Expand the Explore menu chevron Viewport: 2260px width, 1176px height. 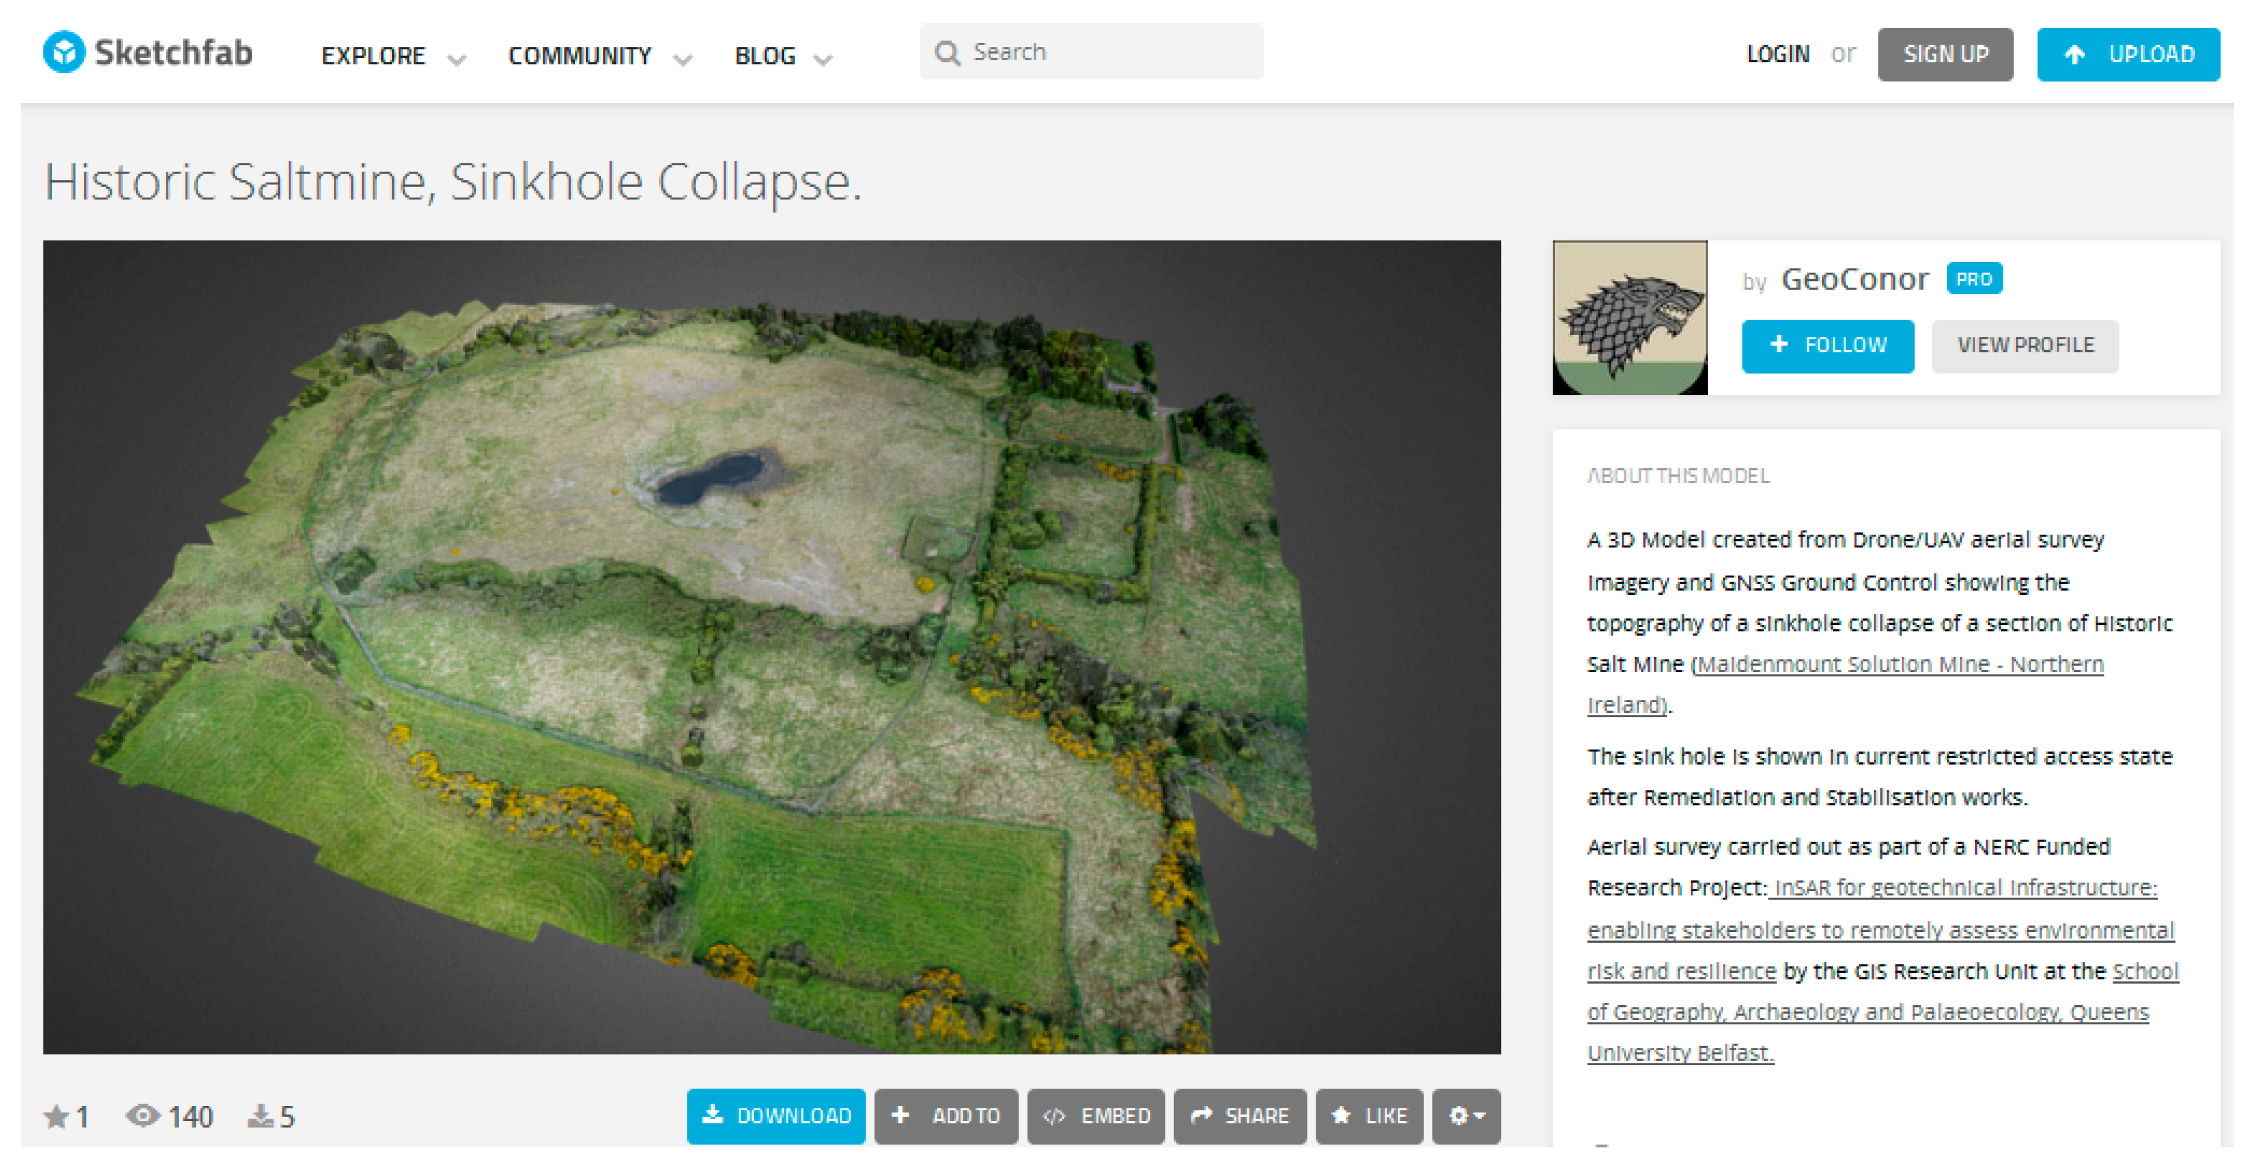(x=457, y=59)
